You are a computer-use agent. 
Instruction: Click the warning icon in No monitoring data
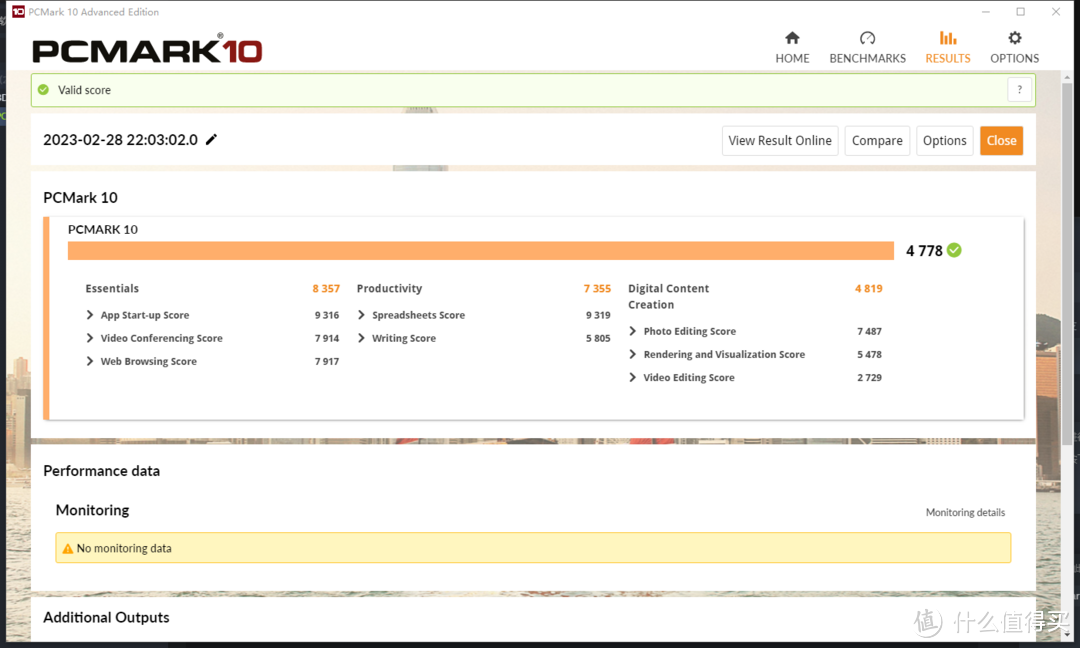[68, 549]
